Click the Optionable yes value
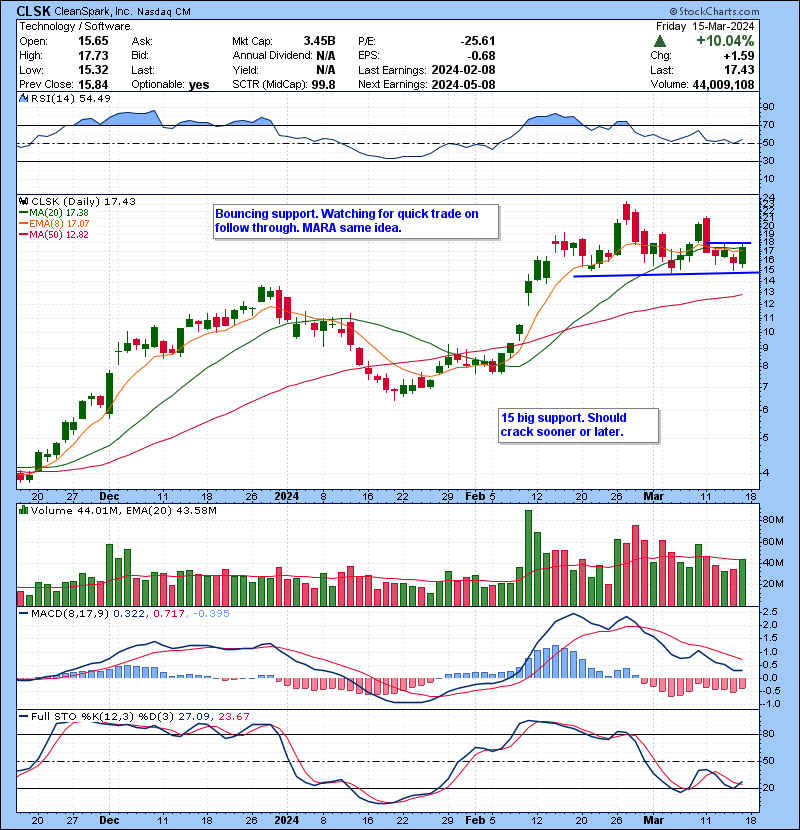Screen dimensions: 800x830 tap(199, 84)
